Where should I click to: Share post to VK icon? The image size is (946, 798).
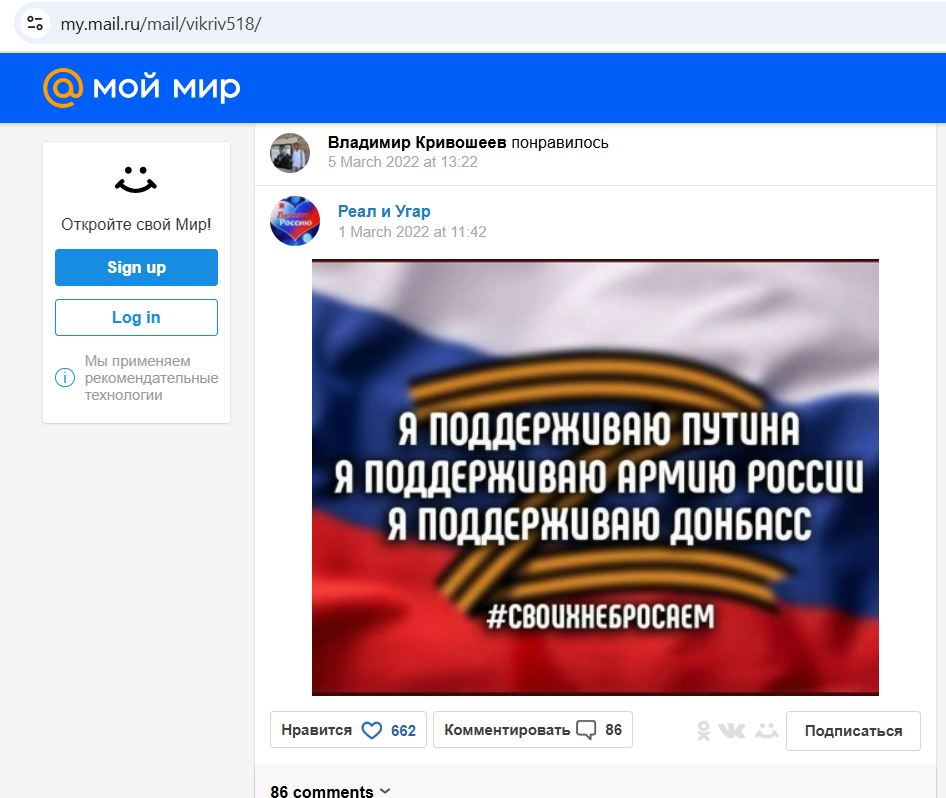(x=732, y=731)
